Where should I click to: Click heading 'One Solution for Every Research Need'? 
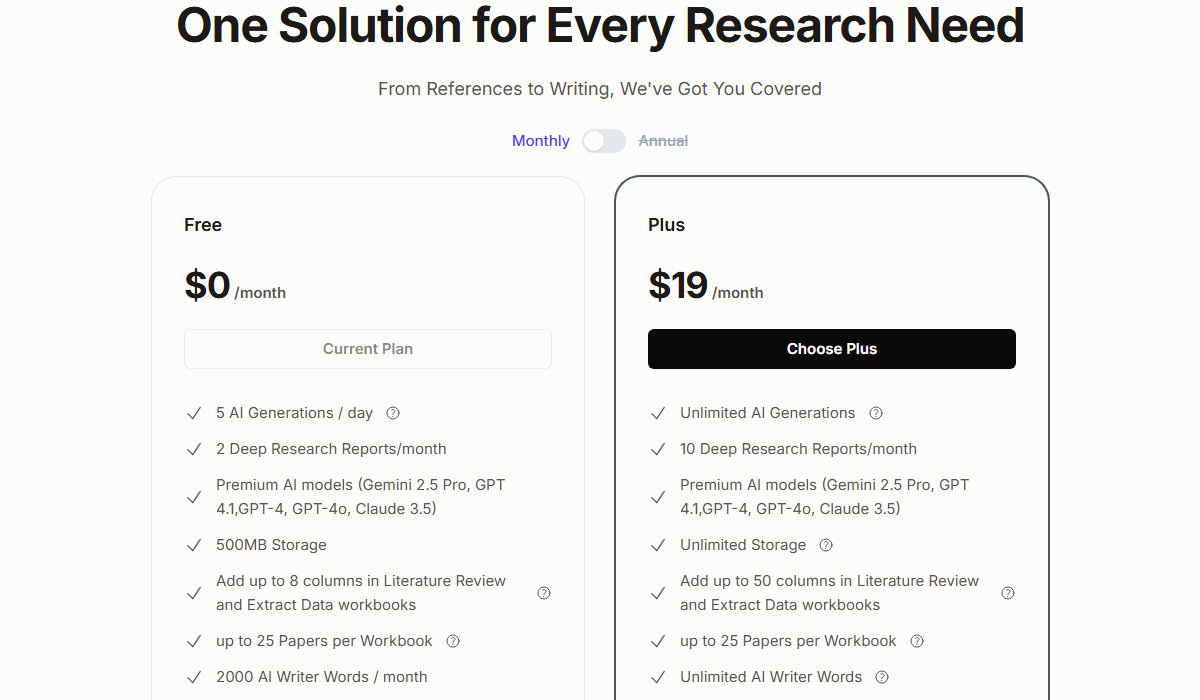(600, 26)
